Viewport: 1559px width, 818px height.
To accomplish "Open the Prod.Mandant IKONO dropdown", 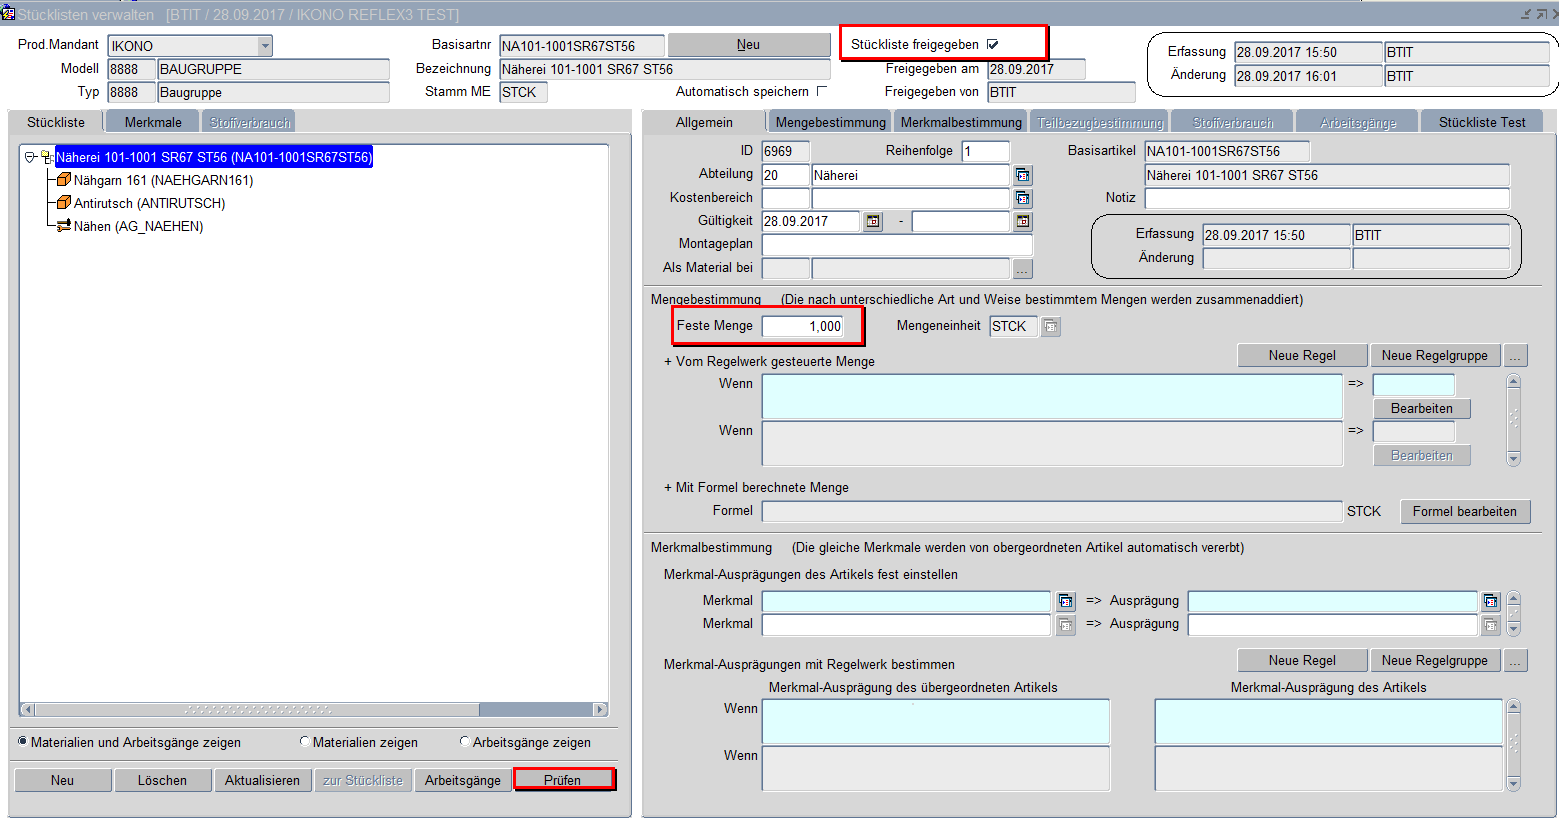I will [x=264, y=46].
